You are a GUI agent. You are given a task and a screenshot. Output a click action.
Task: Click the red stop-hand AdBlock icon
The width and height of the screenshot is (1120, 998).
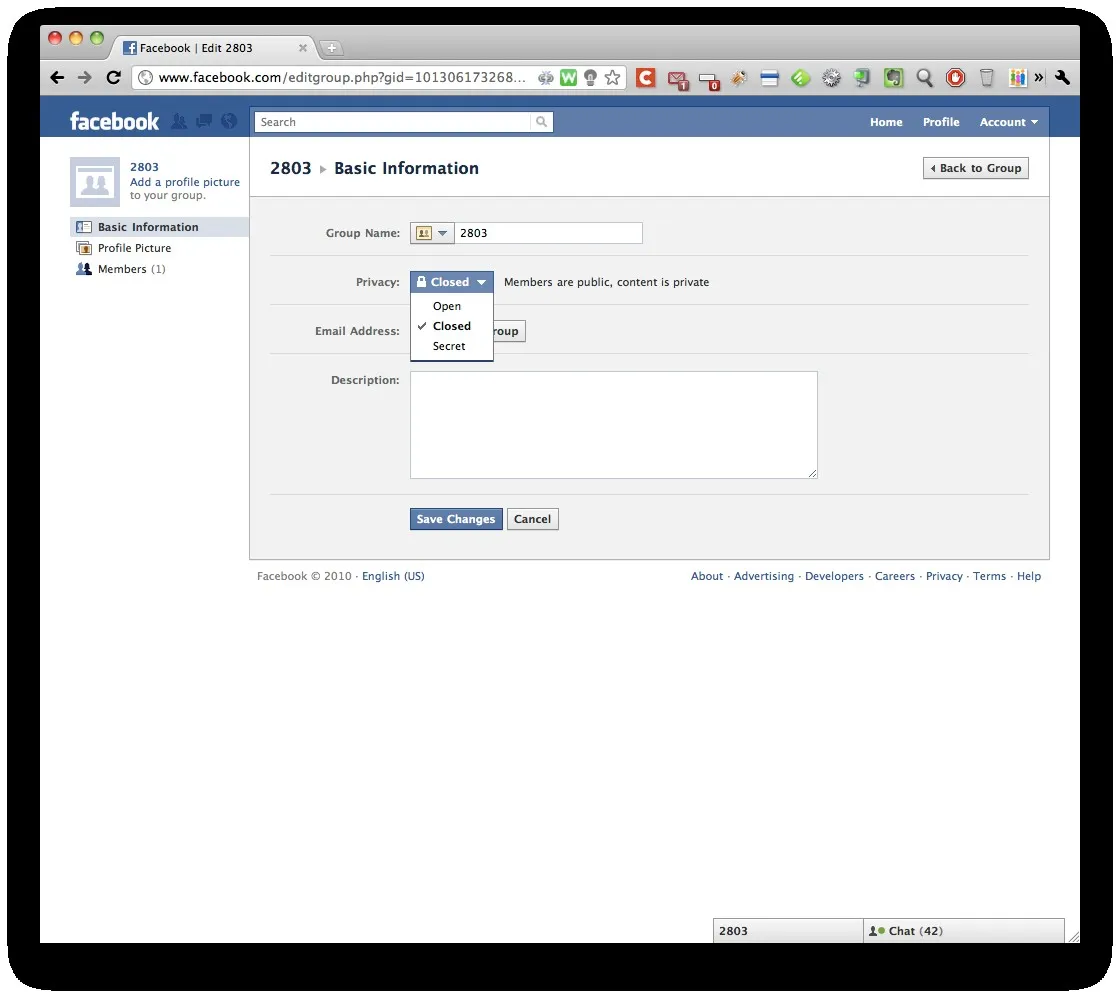pos(955,78)
